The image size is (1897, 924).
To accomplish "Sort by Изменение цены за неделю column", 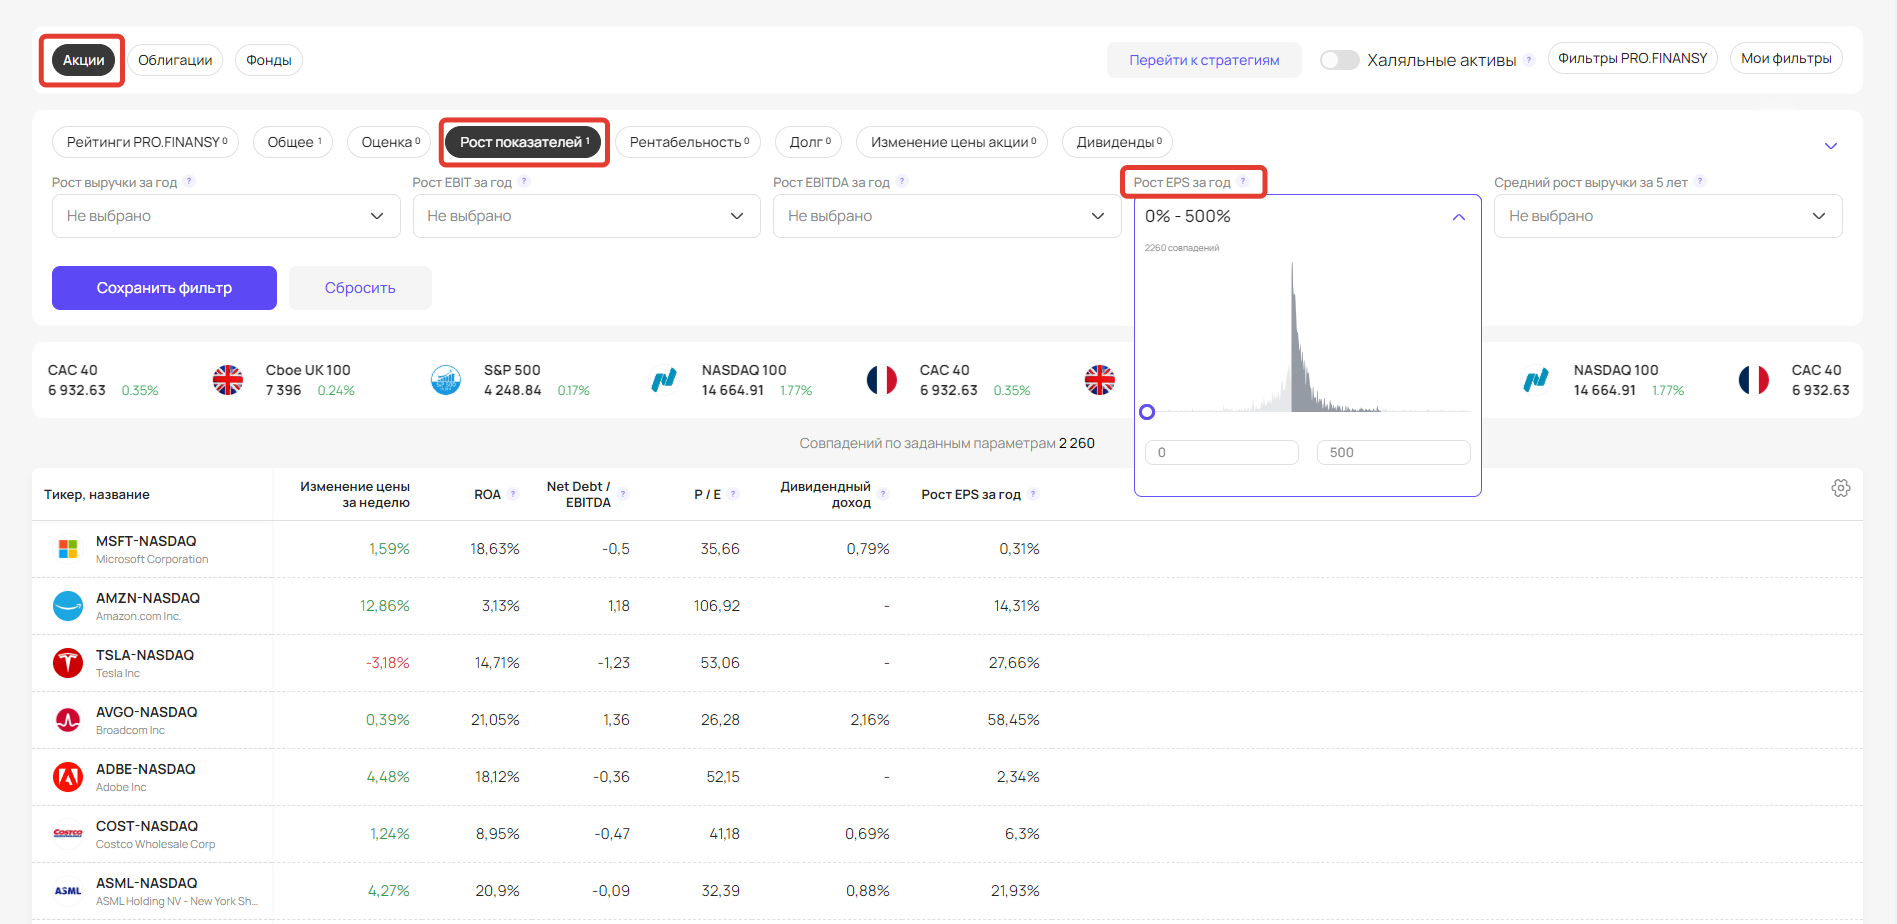I will click(x=355, y=494).
